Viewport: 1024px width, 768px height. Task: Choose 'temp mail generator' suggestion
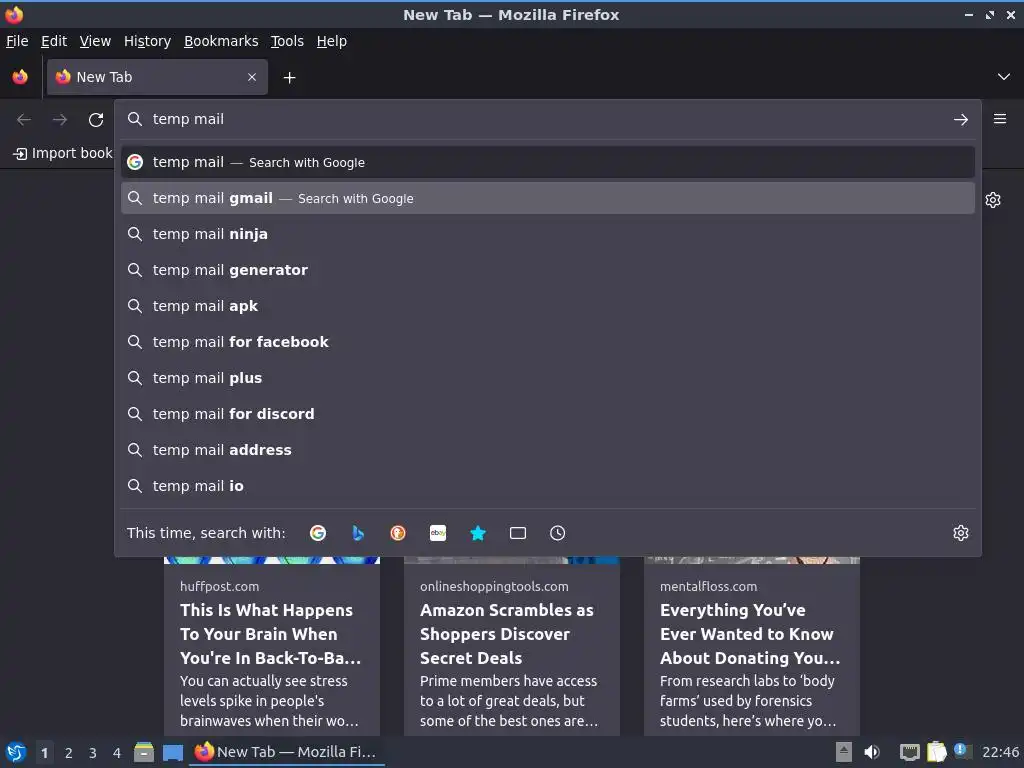[548, 270]
